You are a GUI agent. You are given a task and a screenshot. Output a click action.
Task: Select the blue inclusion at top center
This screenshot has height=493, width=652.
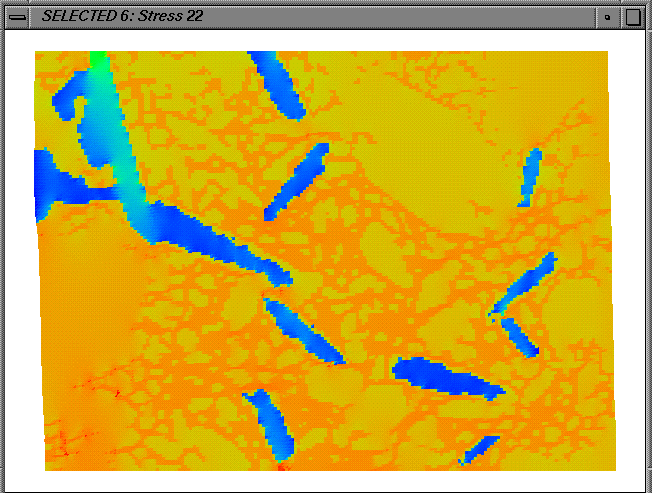coord(278,83)
